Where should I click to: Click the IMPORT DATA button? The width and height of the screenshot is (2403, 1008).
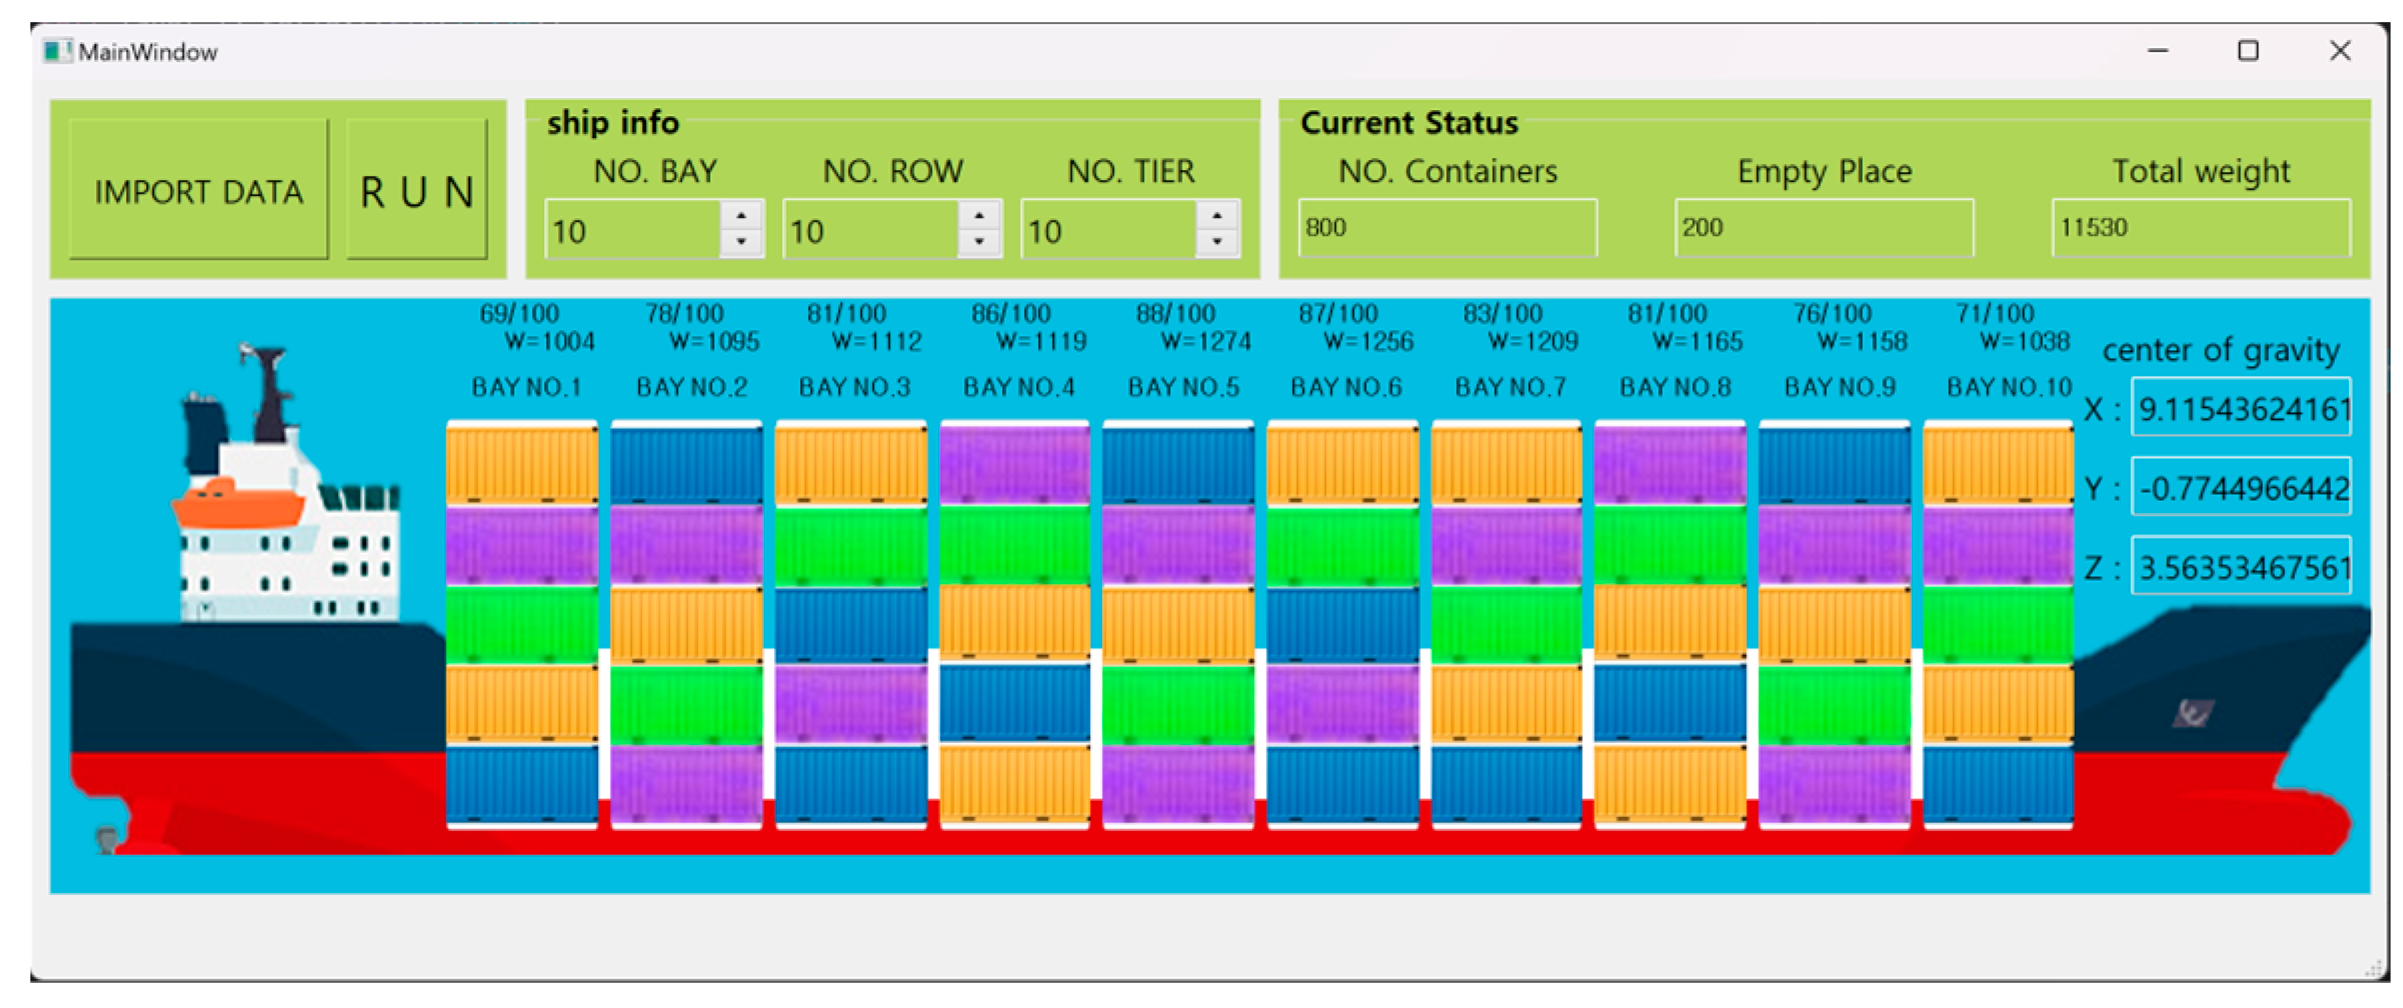click(x=198, y=191)
